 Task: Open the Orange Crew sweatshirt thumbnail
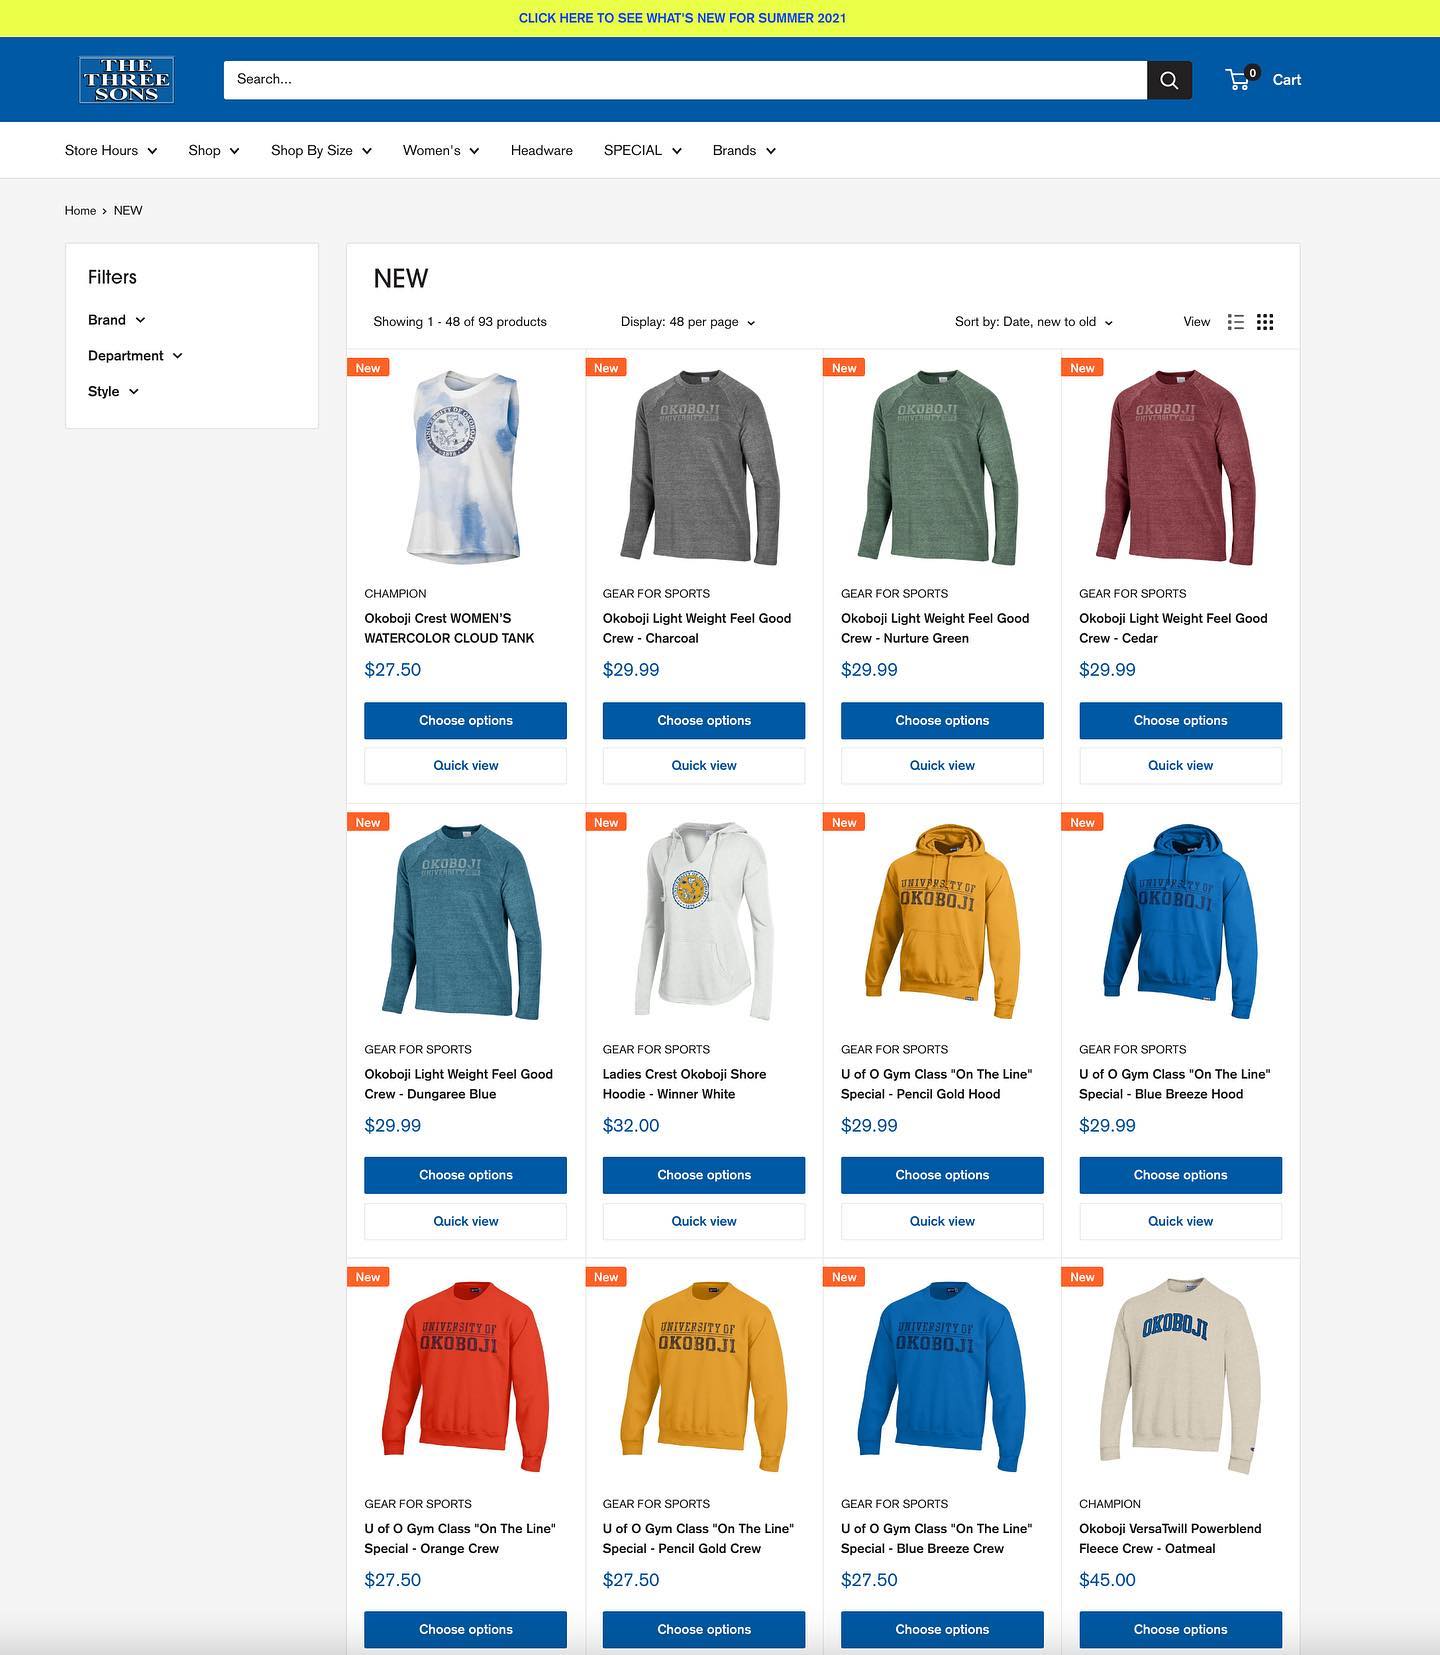465,1375
